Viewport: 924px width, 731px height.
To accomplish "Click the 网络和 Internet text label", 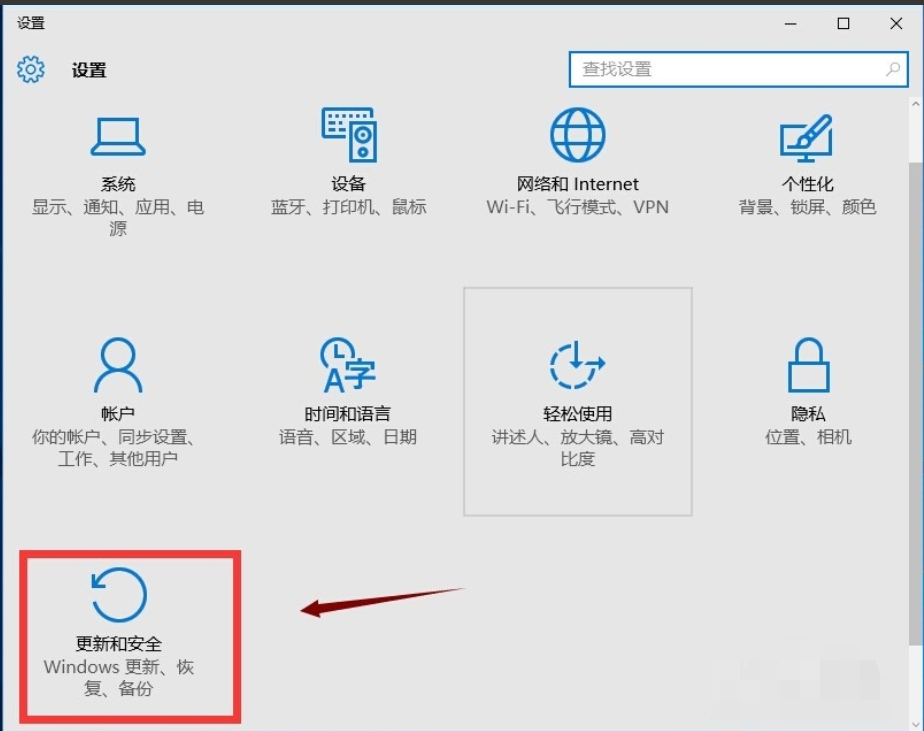I will pyautogui.click(x=578, y=184).
